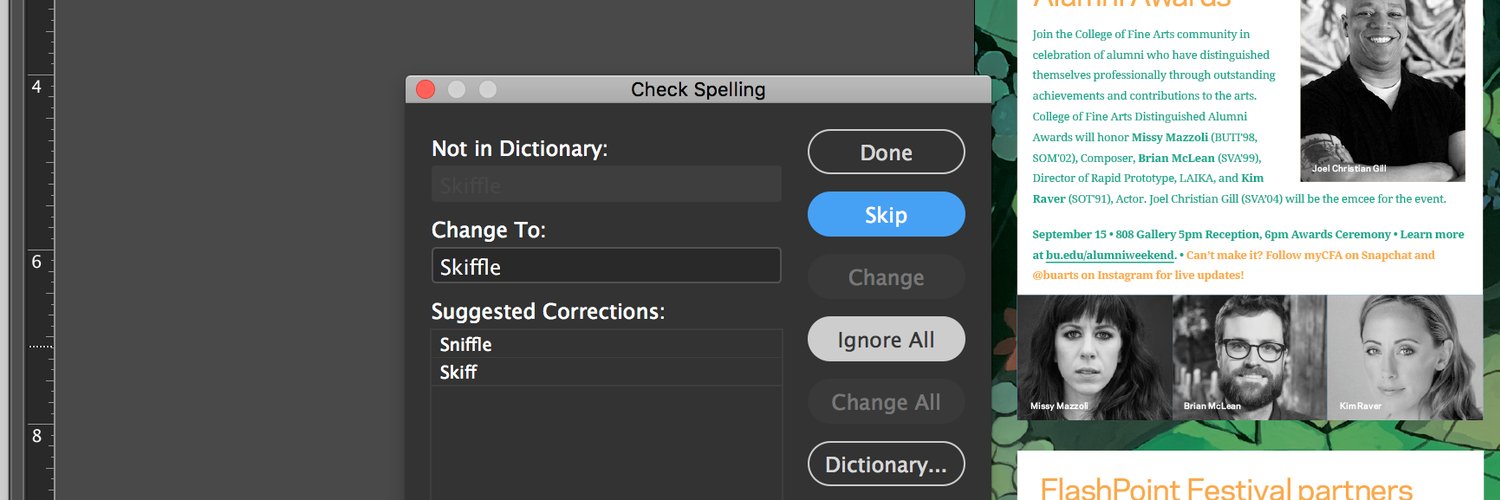Select the suggested correction Sniffle
The width and height of the screenshot is (1500, 500).
click(606, 344)
